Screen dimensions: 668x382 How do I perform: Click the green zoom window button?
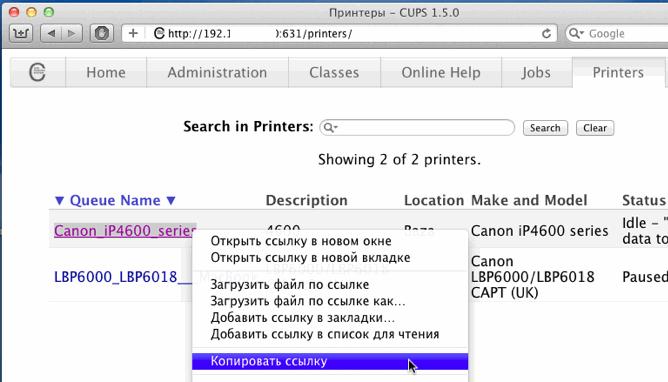49,12
